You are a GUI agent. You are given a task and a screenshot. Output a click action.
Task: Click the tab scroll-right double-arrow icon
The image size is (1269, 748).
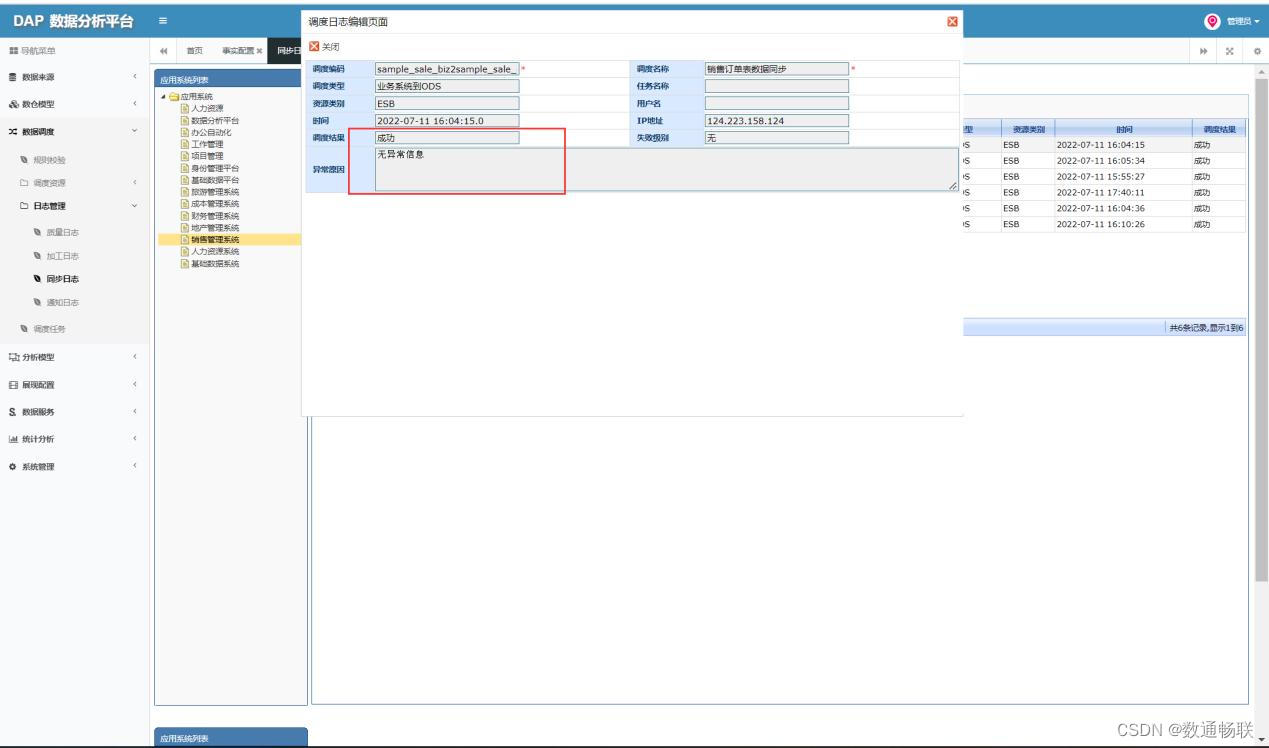[x=1204, y=51]
